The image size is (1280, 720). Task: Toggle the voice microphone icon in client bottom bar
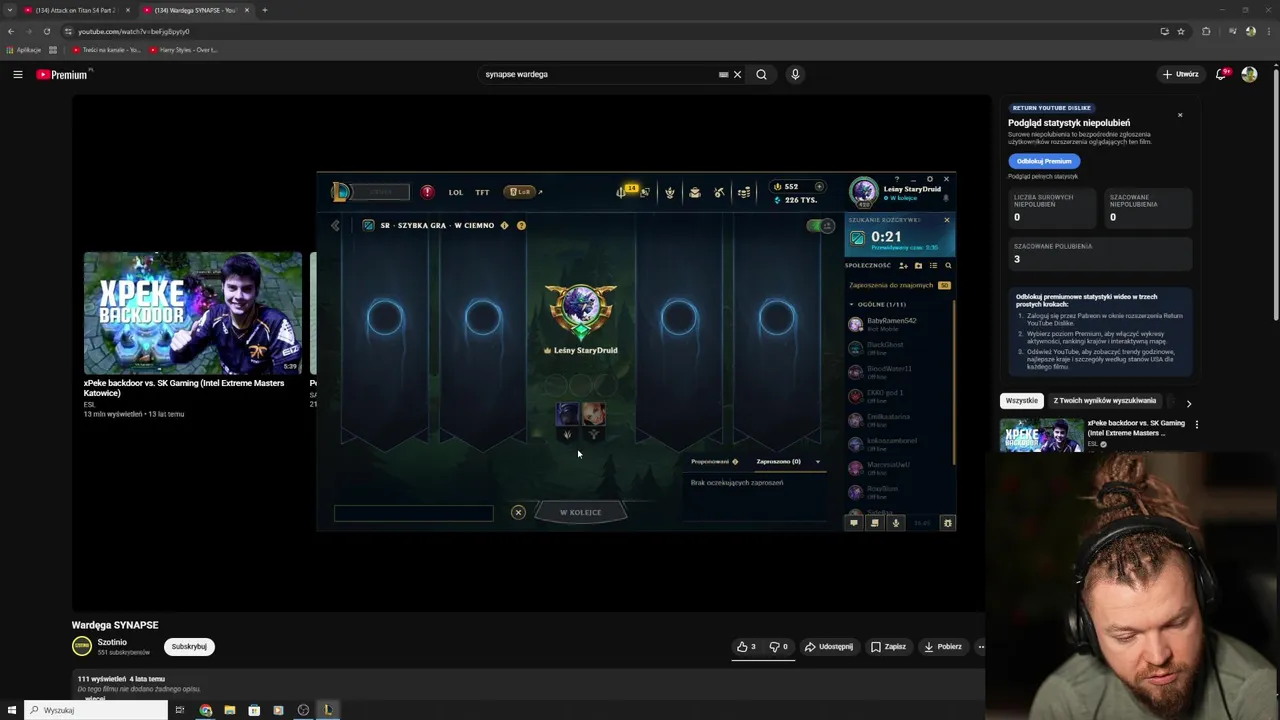pyautogui.click(x=896, y=523)
